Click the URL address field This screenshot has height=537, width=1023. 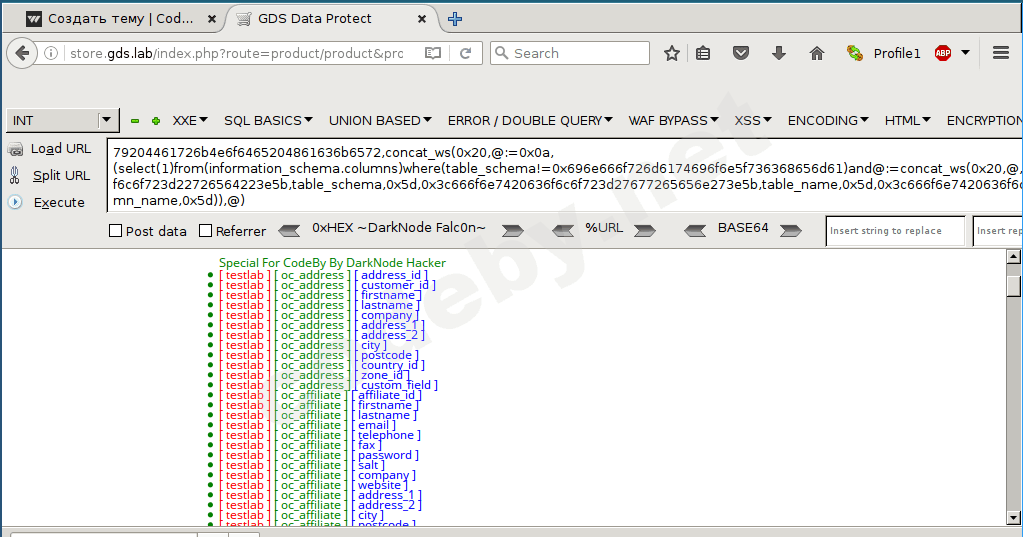(x=236, y=54)
